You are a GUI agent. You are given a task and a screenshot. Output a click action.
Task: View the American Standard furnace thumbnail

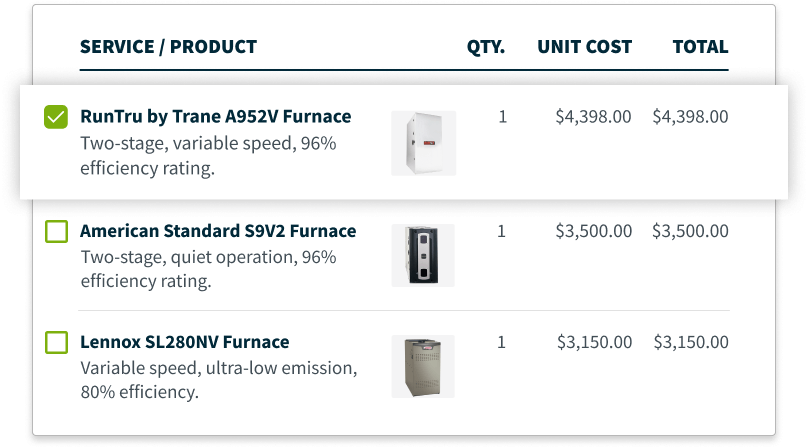pos(423,256)
